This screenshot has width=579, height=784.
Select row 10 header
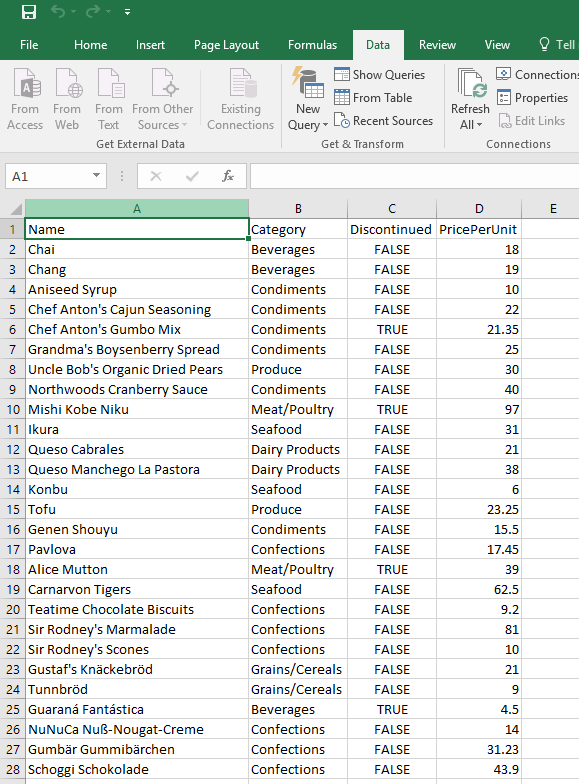(12, 410)
